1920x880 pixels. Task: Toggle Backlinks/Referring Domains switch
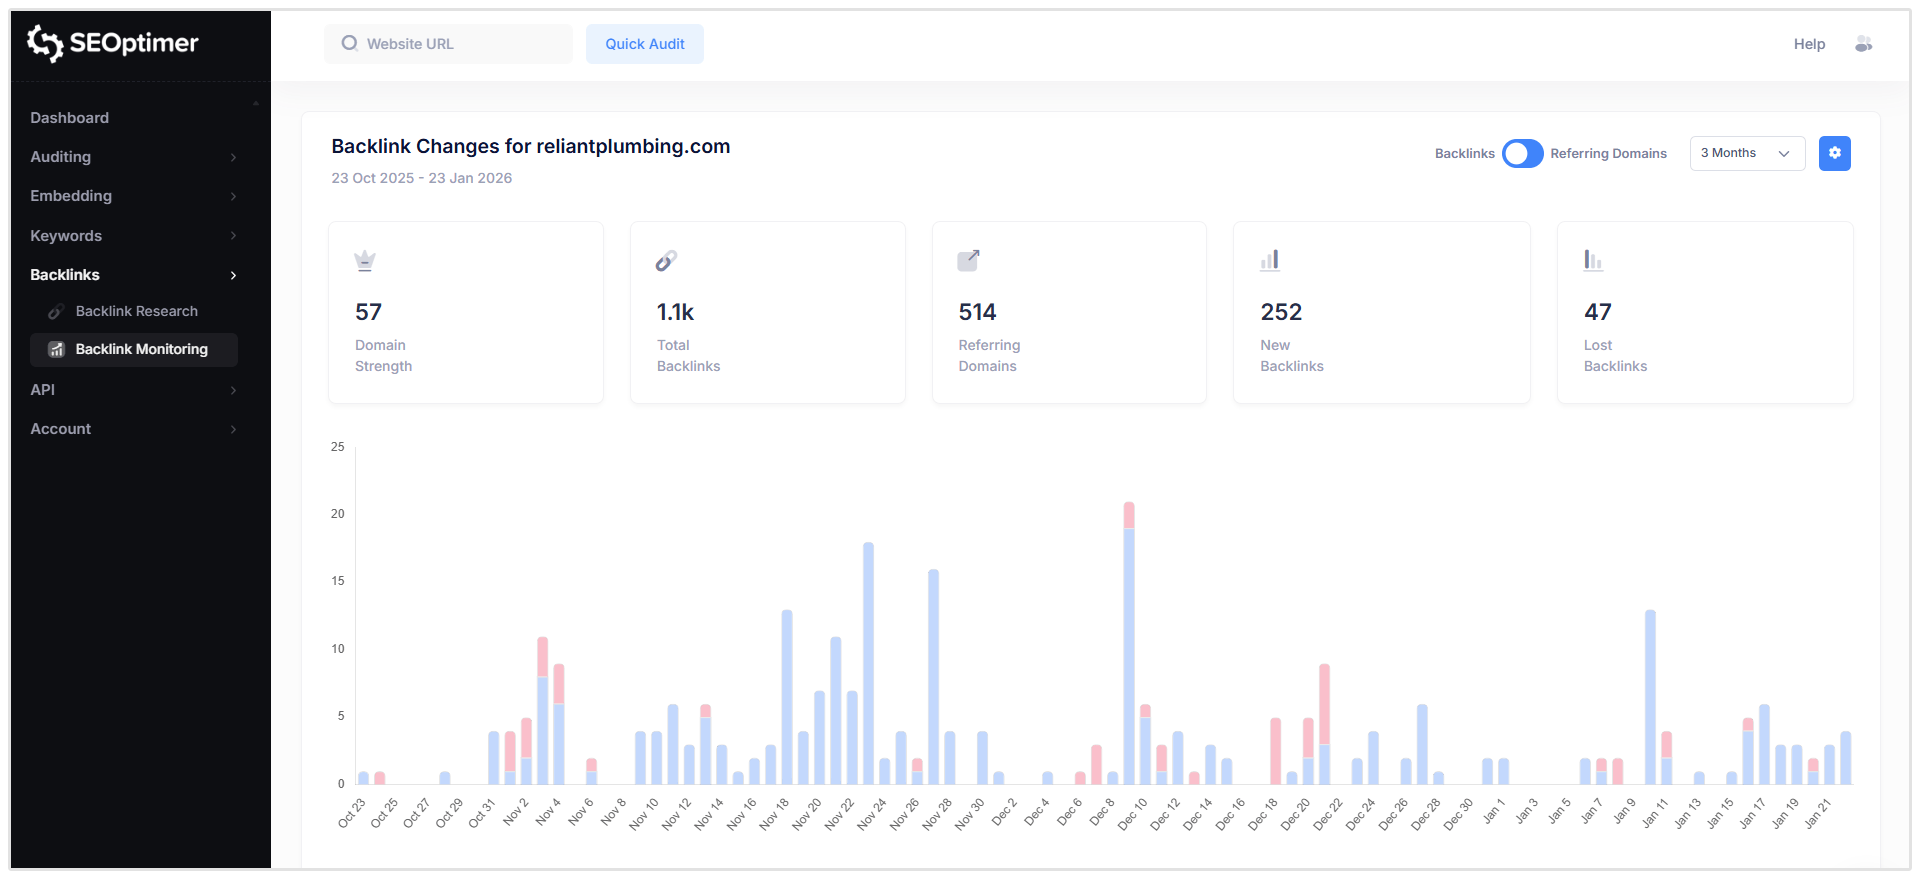(1522, 153)
